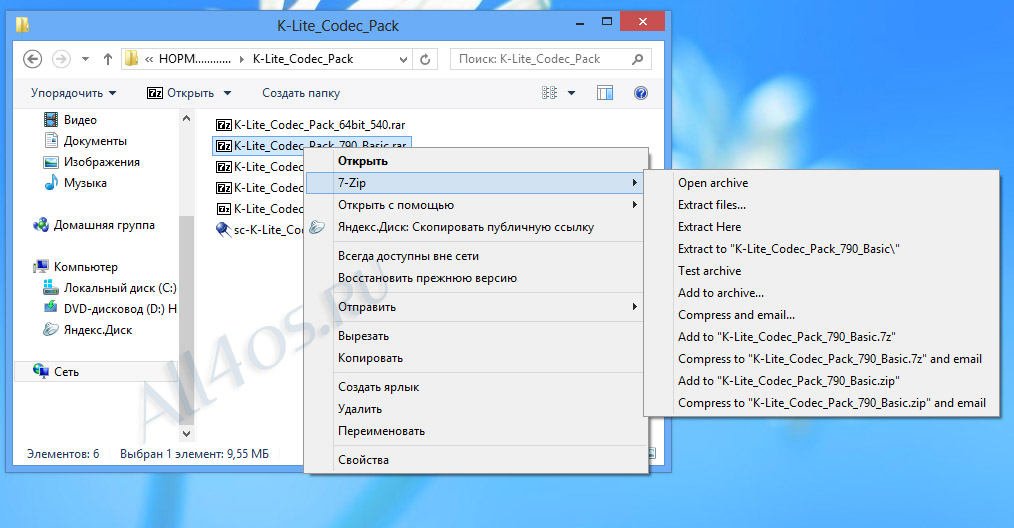Select Видео in the navigation pane
Image resolution: width=1014 pixels, height=528 pixels.
70,120
